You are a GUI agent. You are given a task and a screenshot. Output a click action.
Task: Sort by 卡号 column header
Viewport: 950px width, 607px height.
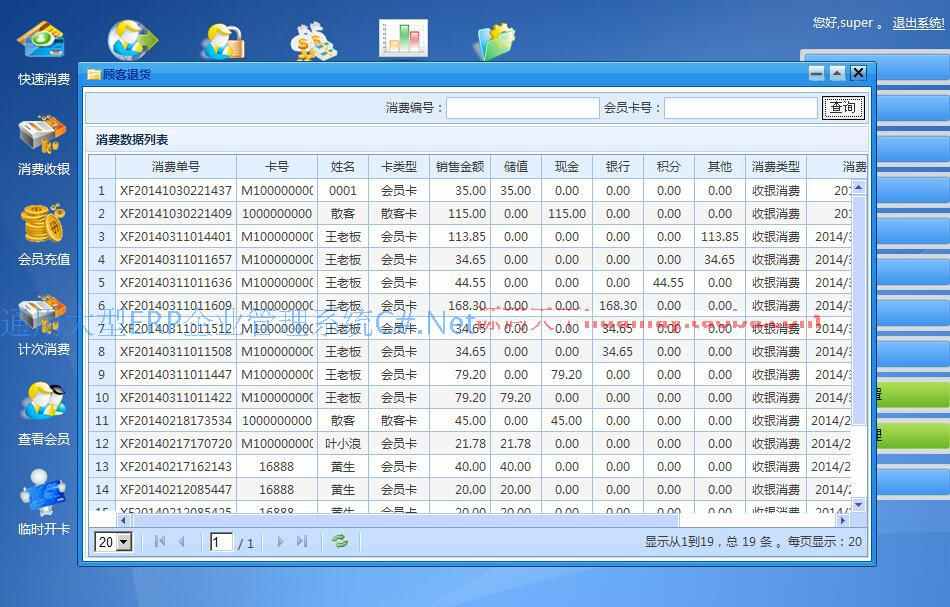click(277, 167)
